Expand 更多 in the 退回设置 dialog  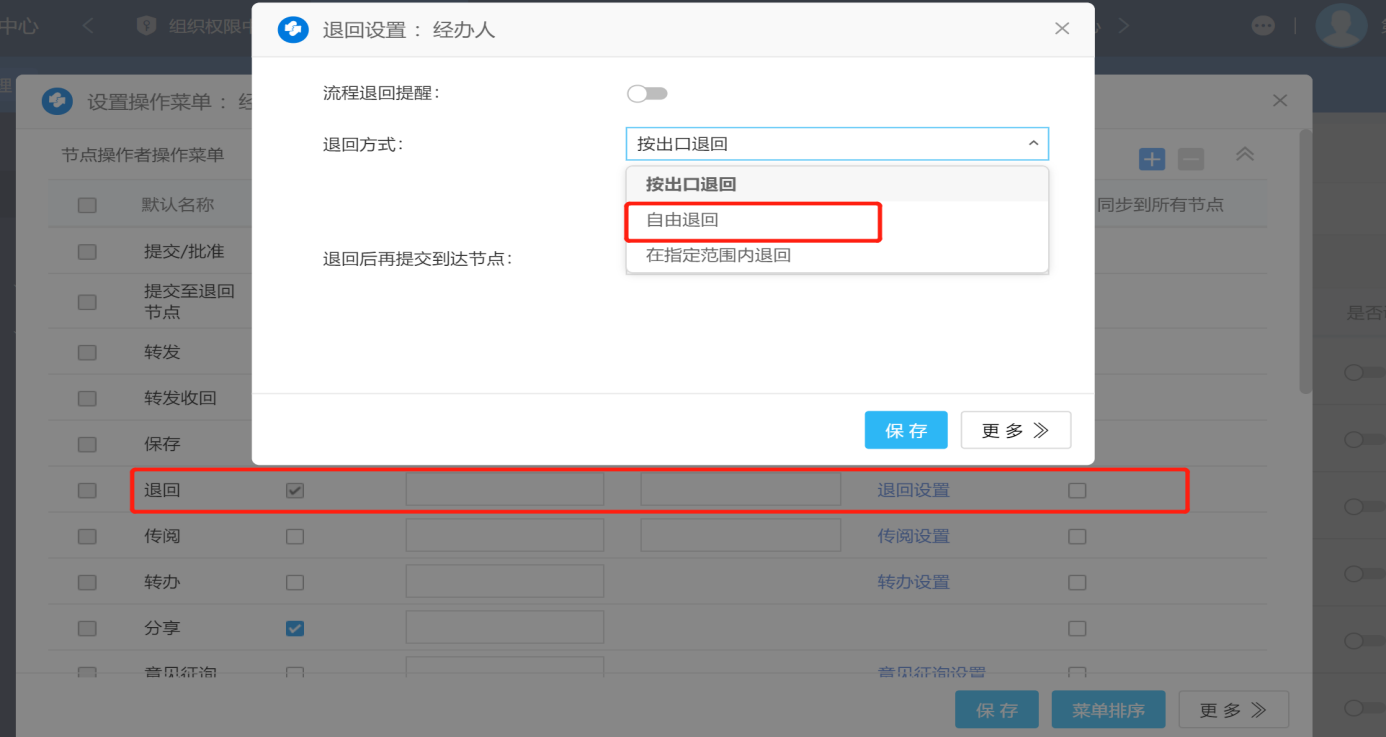[1015, 430]
